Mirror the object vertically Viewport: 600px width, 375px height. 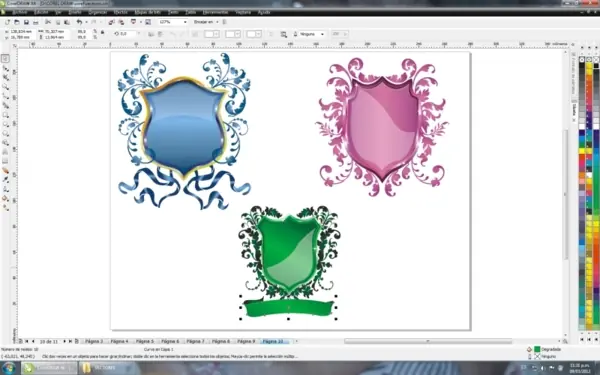(160, 34)
